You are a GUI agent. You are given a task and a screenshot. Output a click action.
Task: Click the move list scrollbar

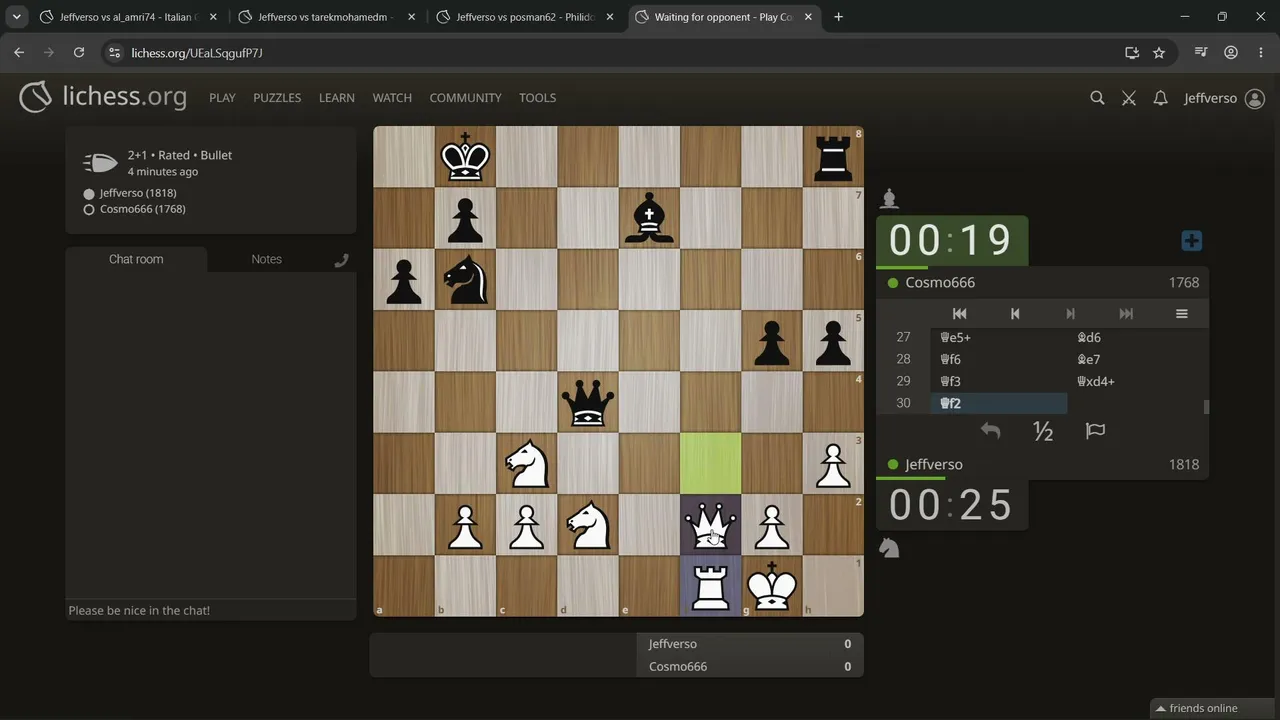tap(1206, 406)
